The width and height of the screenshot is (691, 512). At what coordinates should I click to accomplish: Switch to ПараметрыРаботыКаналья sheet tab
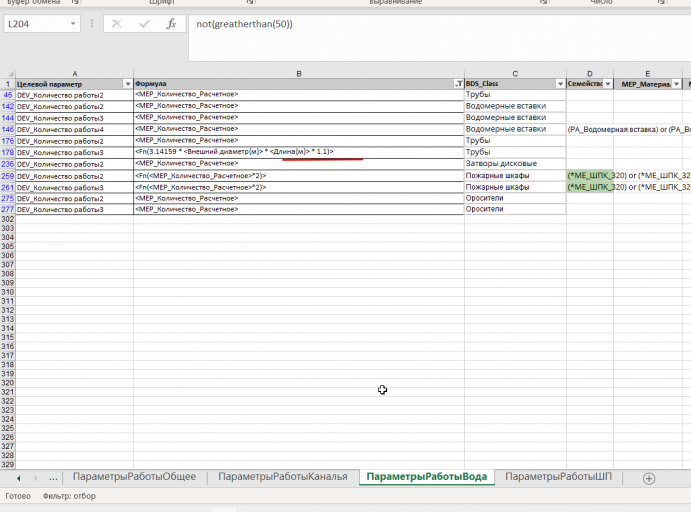[x=282, y=476]
